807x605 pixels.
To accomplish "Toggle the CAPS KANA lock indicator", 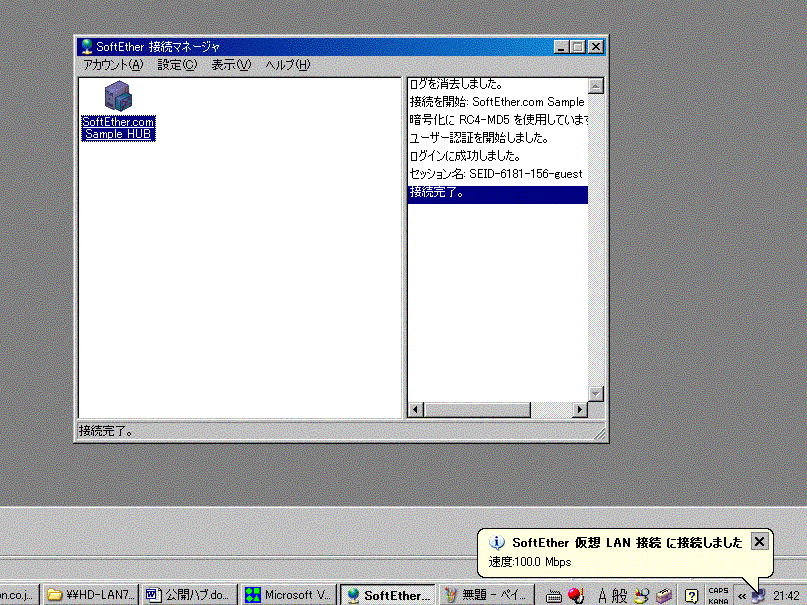I will 718,595.
